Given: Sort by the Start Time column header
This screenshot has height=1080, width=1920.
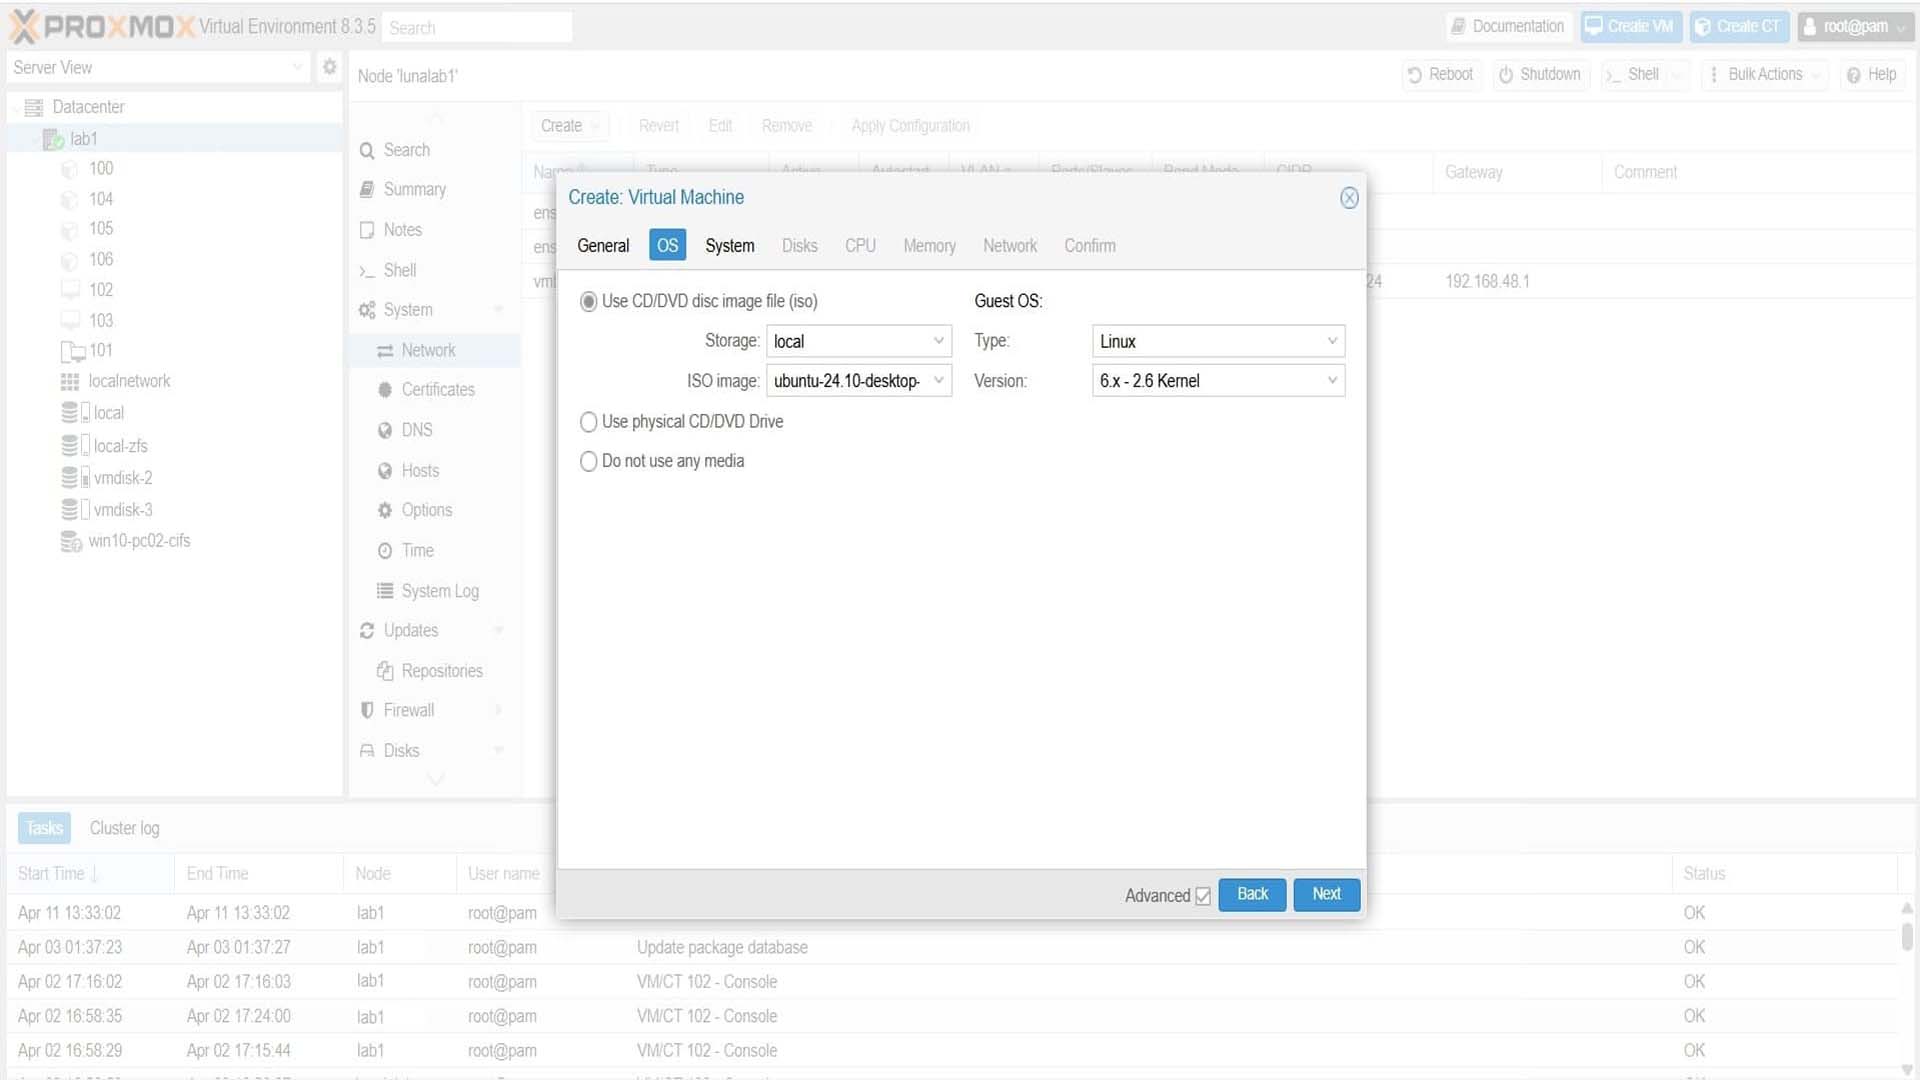Looking at the screenshot, I should click(x=90, y=874).
